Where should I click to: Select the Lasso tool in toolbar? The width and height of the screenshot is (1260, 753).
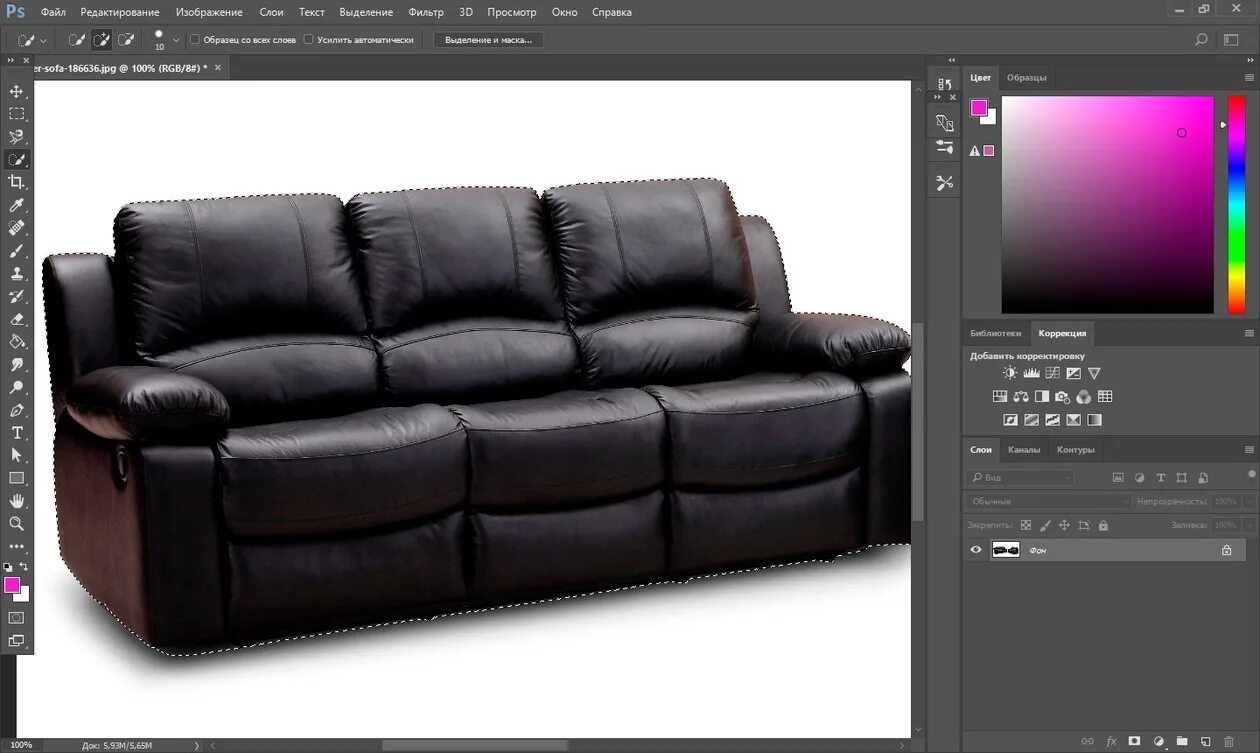pos(16,137)
